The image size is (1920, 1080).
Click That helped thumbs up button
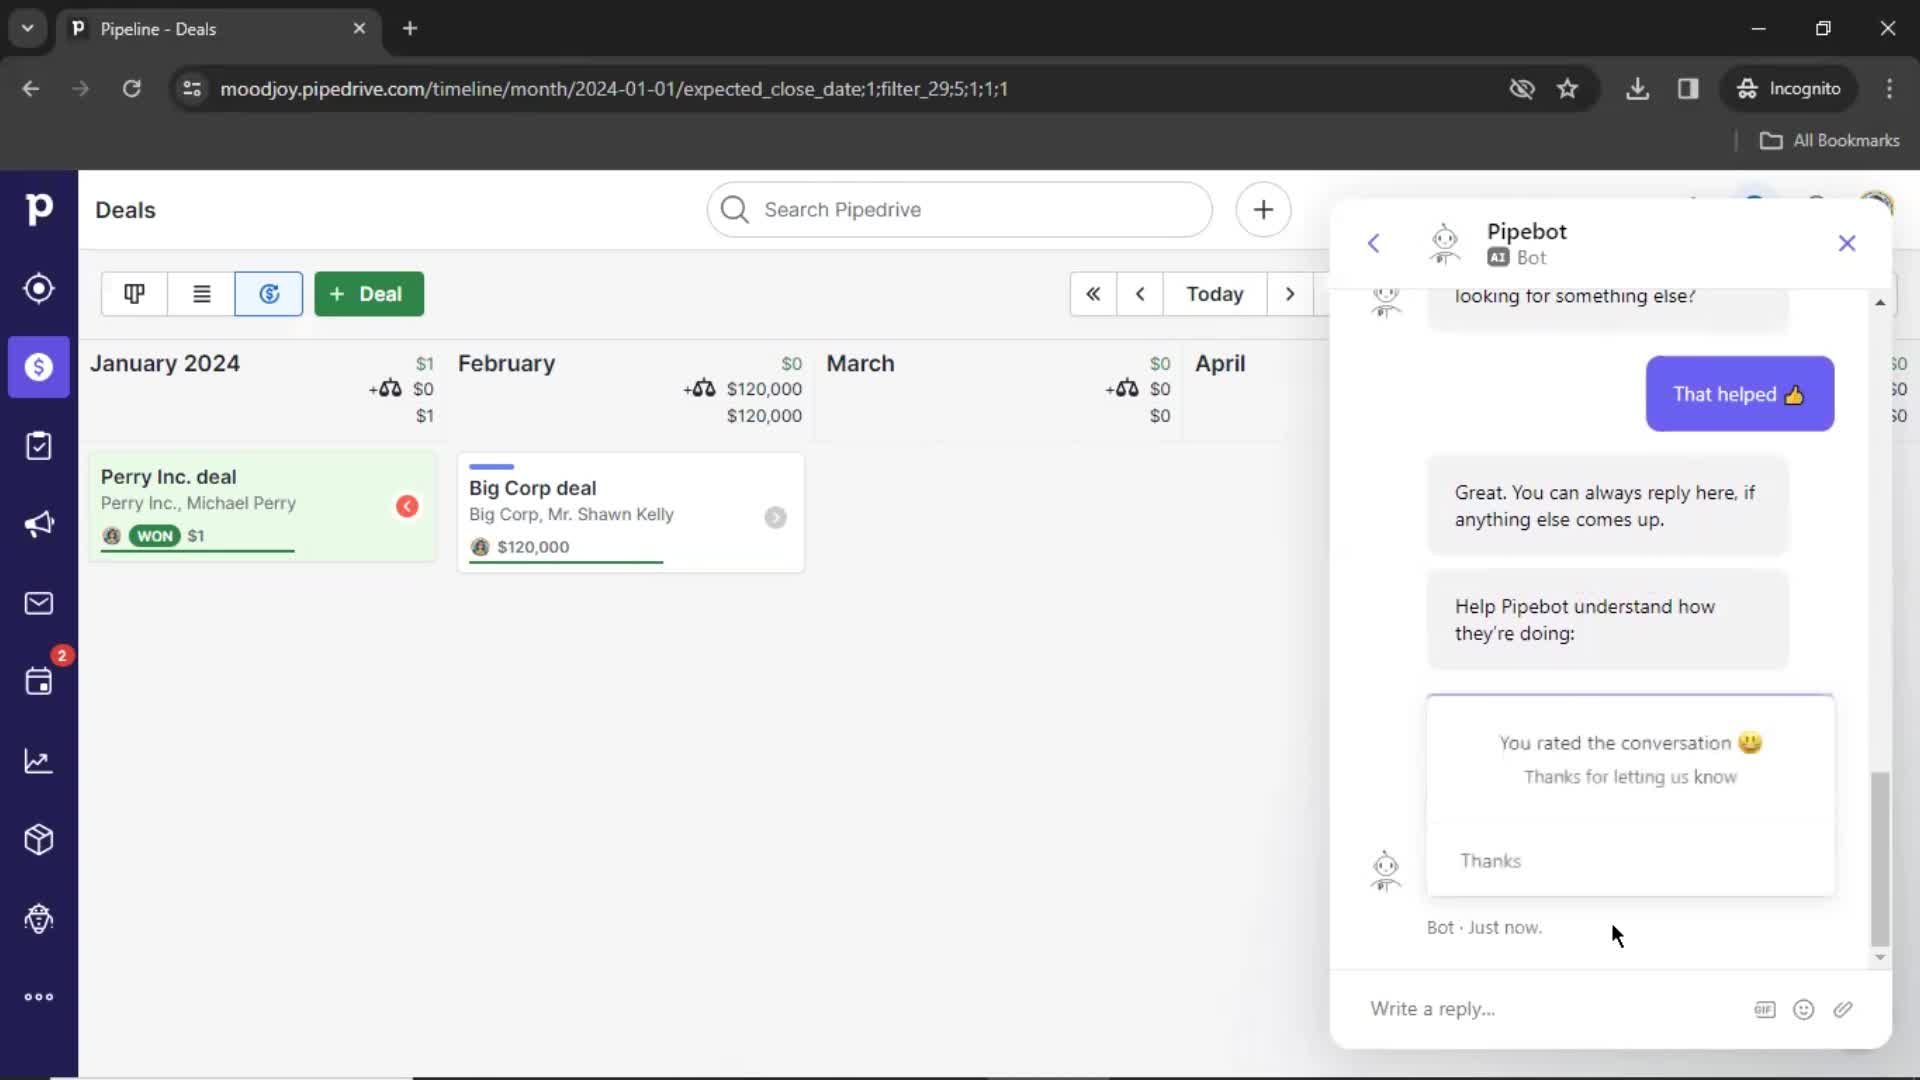tap(1737, 393)
